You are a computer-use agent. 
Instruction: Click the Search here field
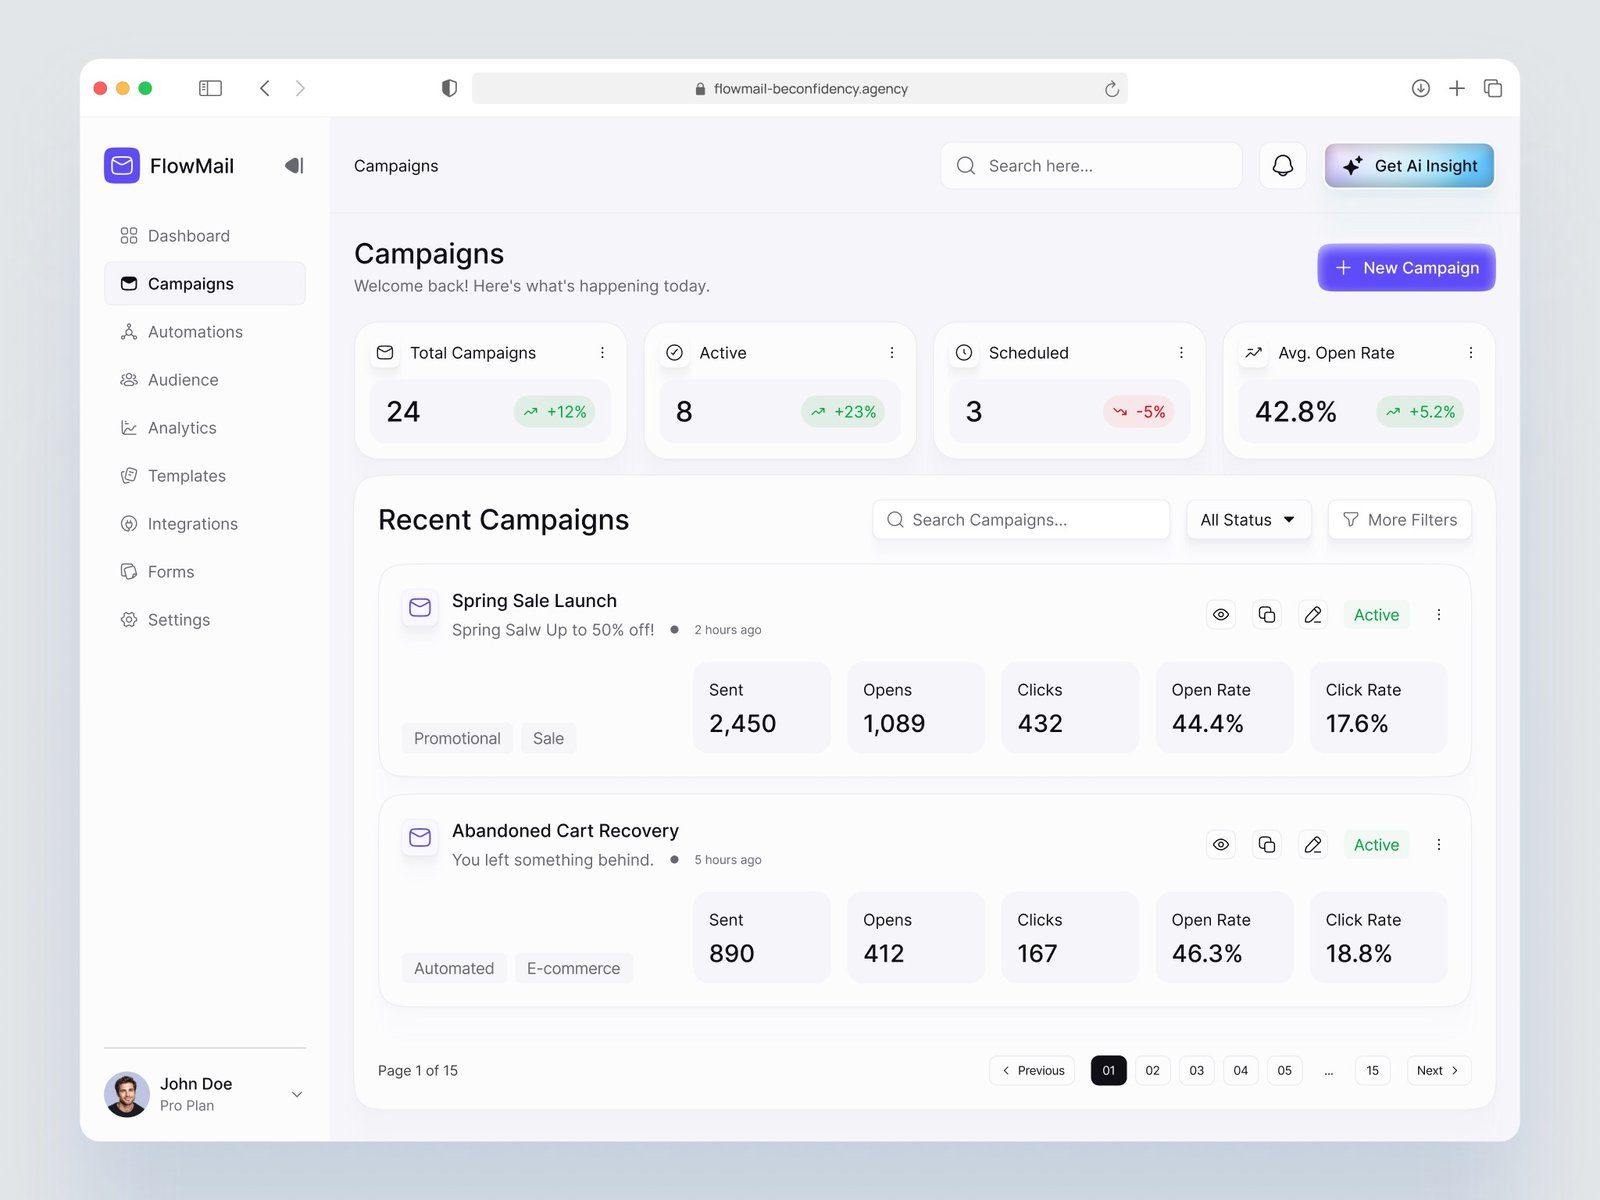tap(1091, 166)
